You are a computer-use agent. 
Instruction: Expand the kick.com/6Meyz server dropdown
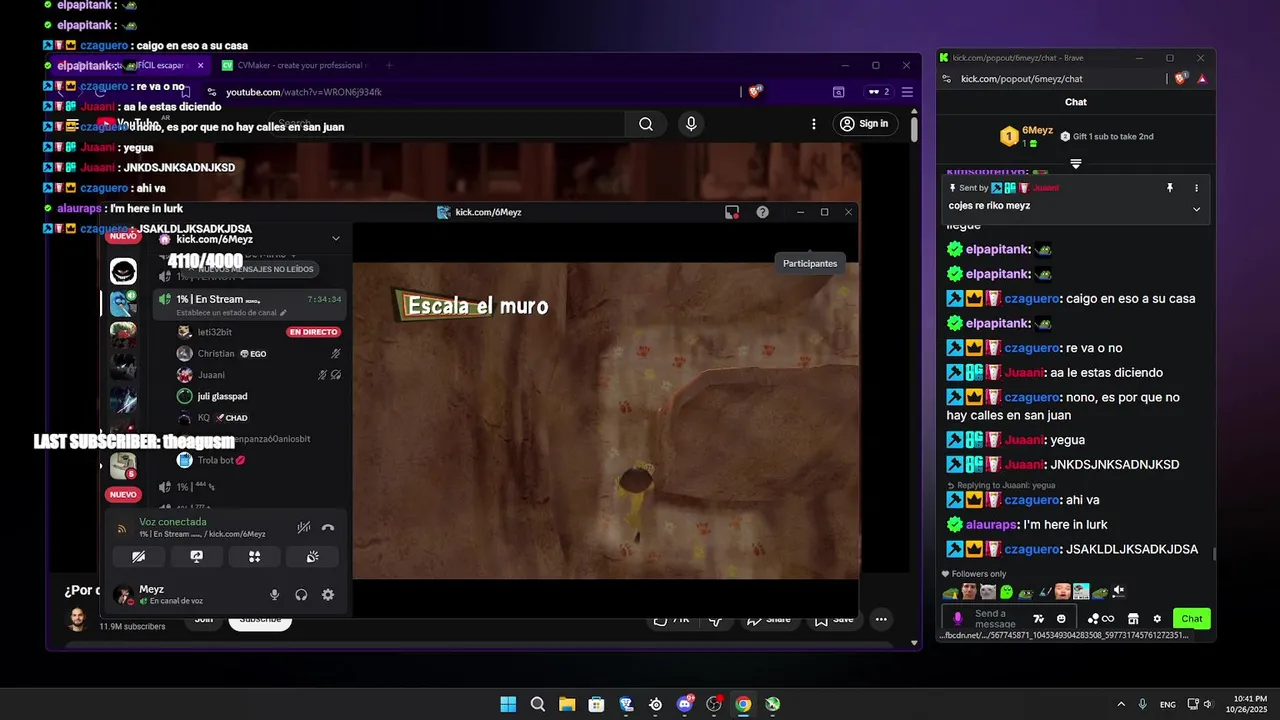coord(336,239)
